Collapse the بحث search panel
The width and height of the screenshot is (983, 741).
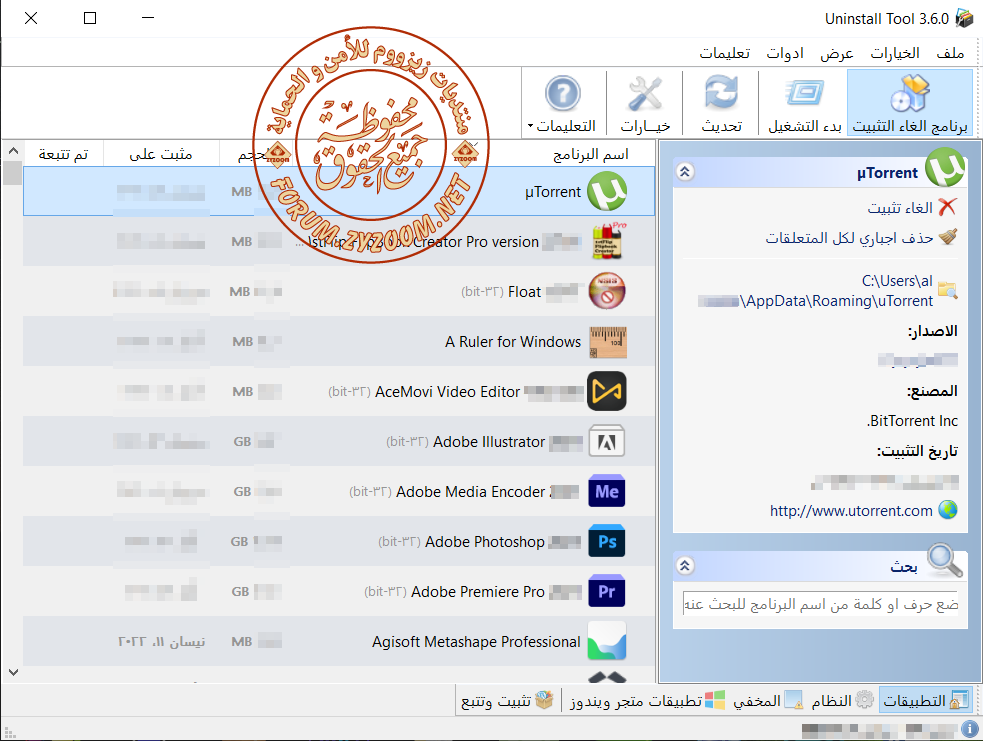tap(685, 566)
